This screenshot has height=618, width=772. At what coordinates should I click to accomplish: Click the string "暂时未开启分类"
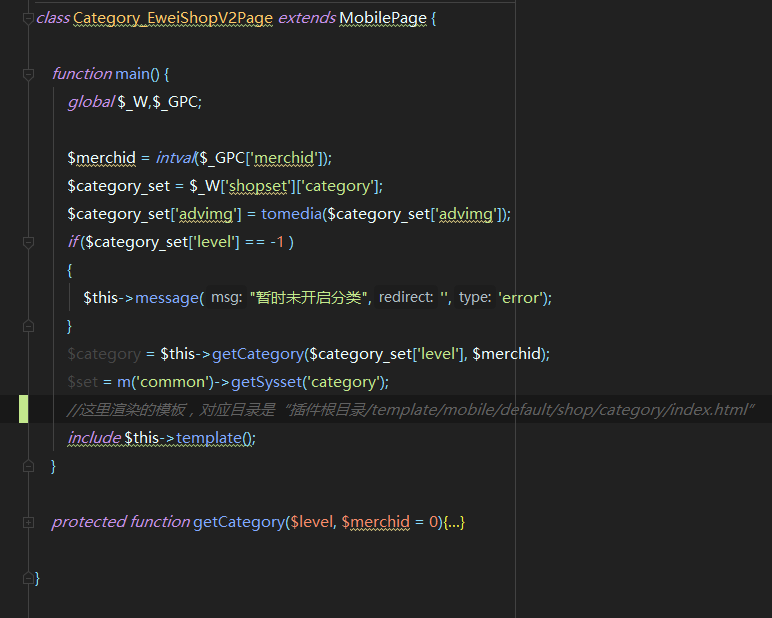(x=309, y=298)
